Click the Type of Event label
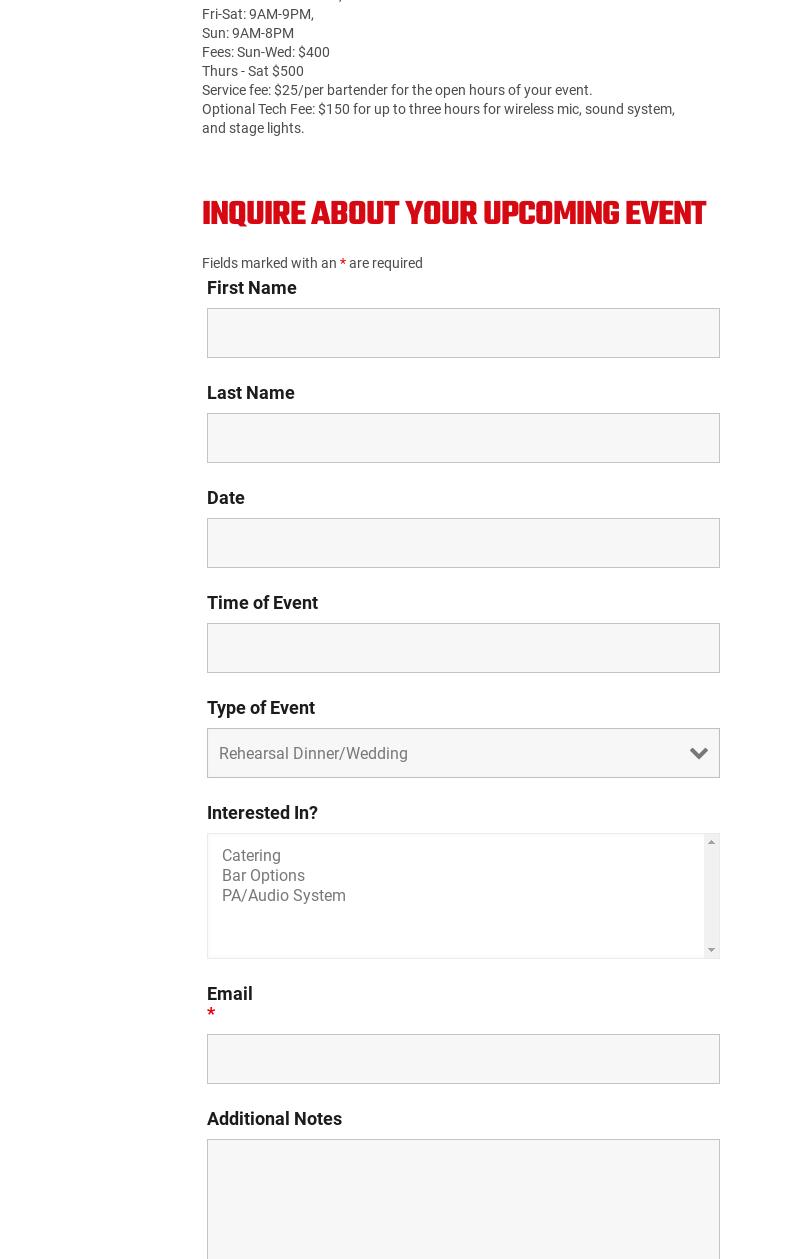Viewport: 785px width, 1259px height. click(261, 708)
